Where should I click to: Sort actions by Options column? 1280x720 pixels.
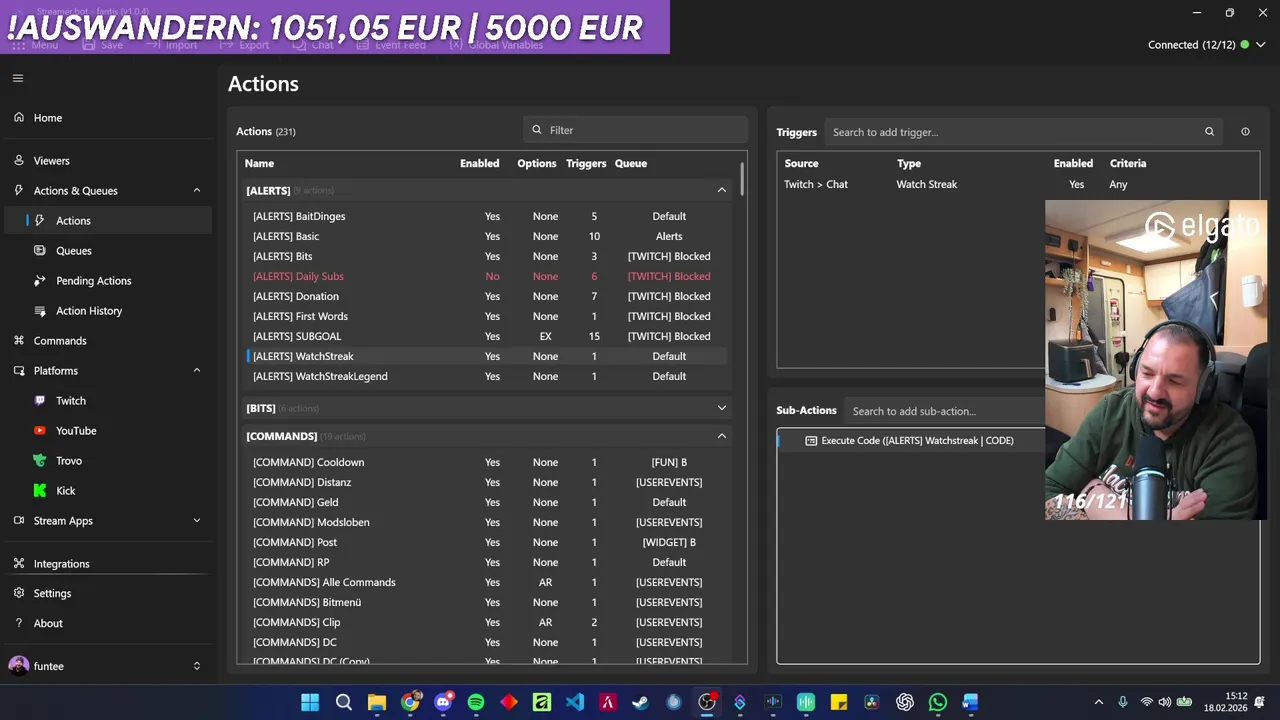click(537, 163)
